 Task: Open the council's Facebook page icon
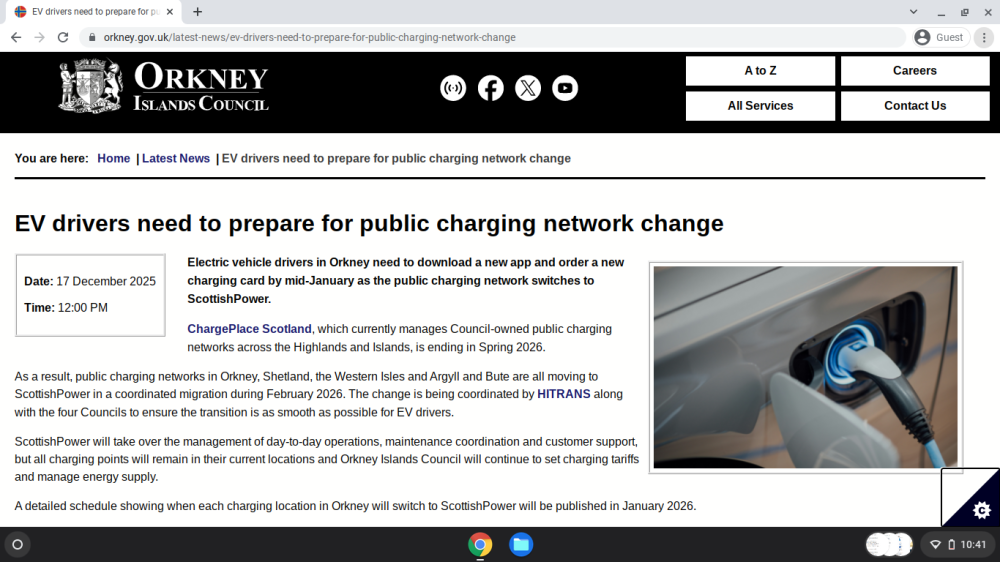pos(490,88)
